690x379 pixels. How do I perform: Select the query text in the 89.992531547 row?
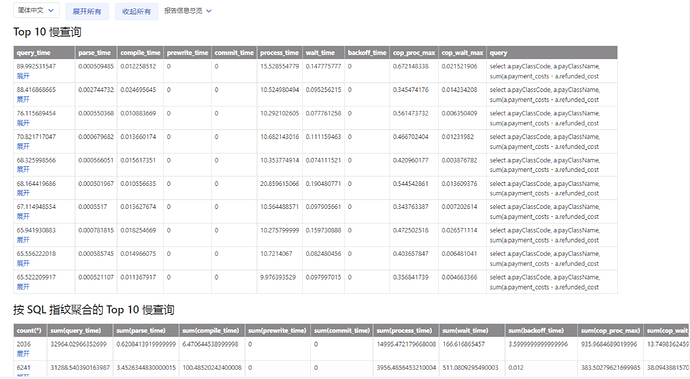[x=545, y=71]
